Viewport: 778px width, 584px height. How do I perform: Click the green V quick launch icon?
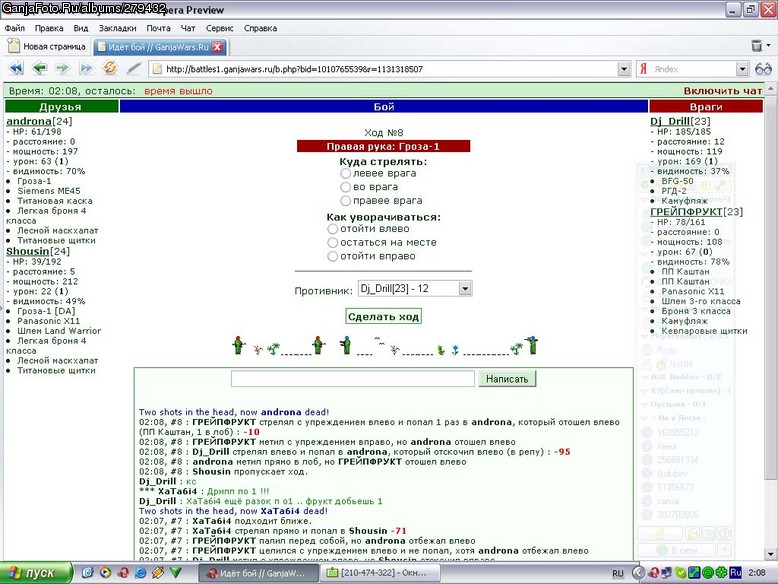(x=175, y=573)
